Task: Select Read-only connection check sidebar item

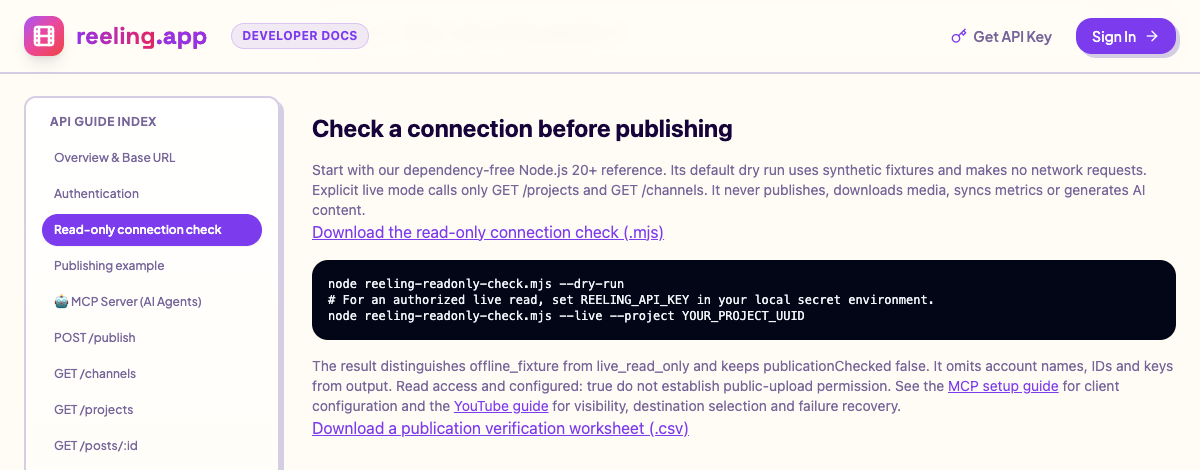Action: 152,229
